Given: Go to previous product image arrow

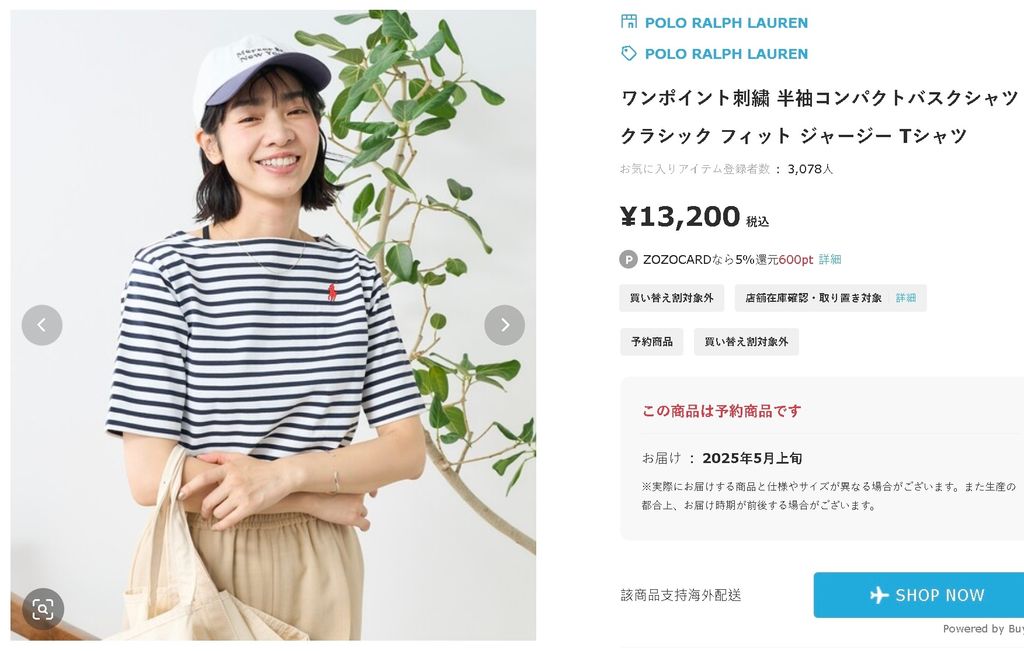Looking at the screenshot, I should [x=42, y=325].
